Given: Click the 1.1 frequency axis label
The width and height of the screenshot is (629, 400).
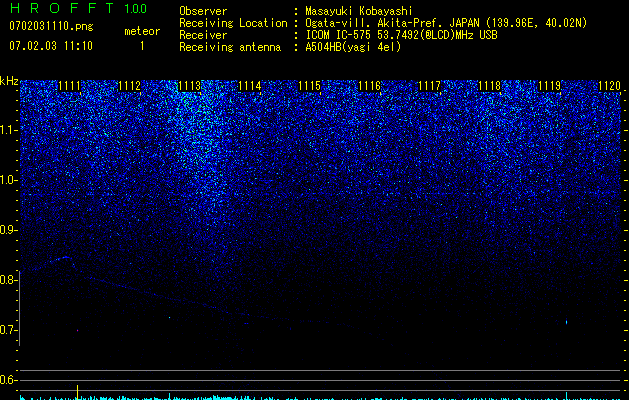Looking at the screenshot, I should [x=8, y=130].
